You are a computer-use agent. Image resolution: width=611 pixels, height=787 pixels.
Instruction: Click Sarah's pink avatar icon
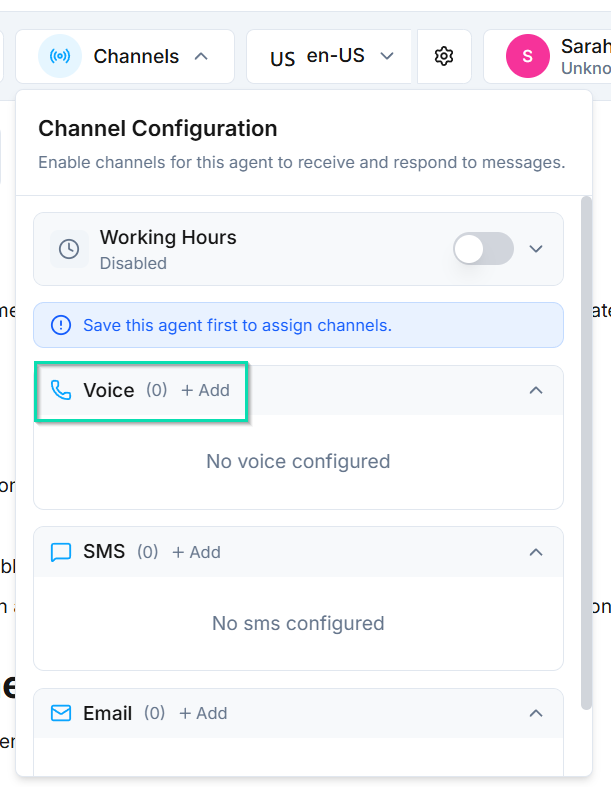coord(528,56)
